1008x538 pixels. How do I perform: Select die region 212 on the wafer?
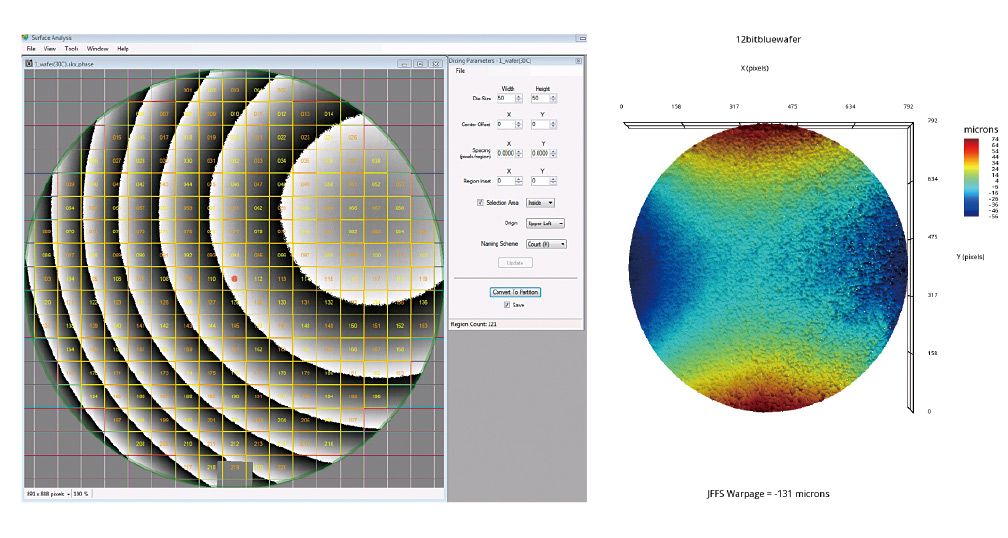[x=235, y=444]
